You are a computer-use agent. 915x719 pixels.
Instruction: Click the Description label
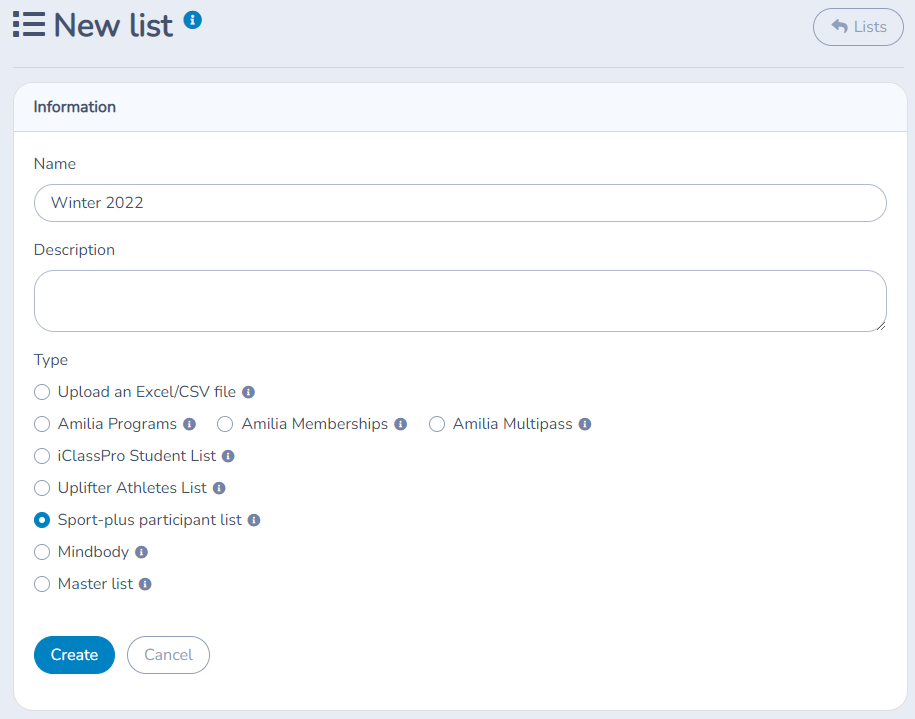point(74,250)
